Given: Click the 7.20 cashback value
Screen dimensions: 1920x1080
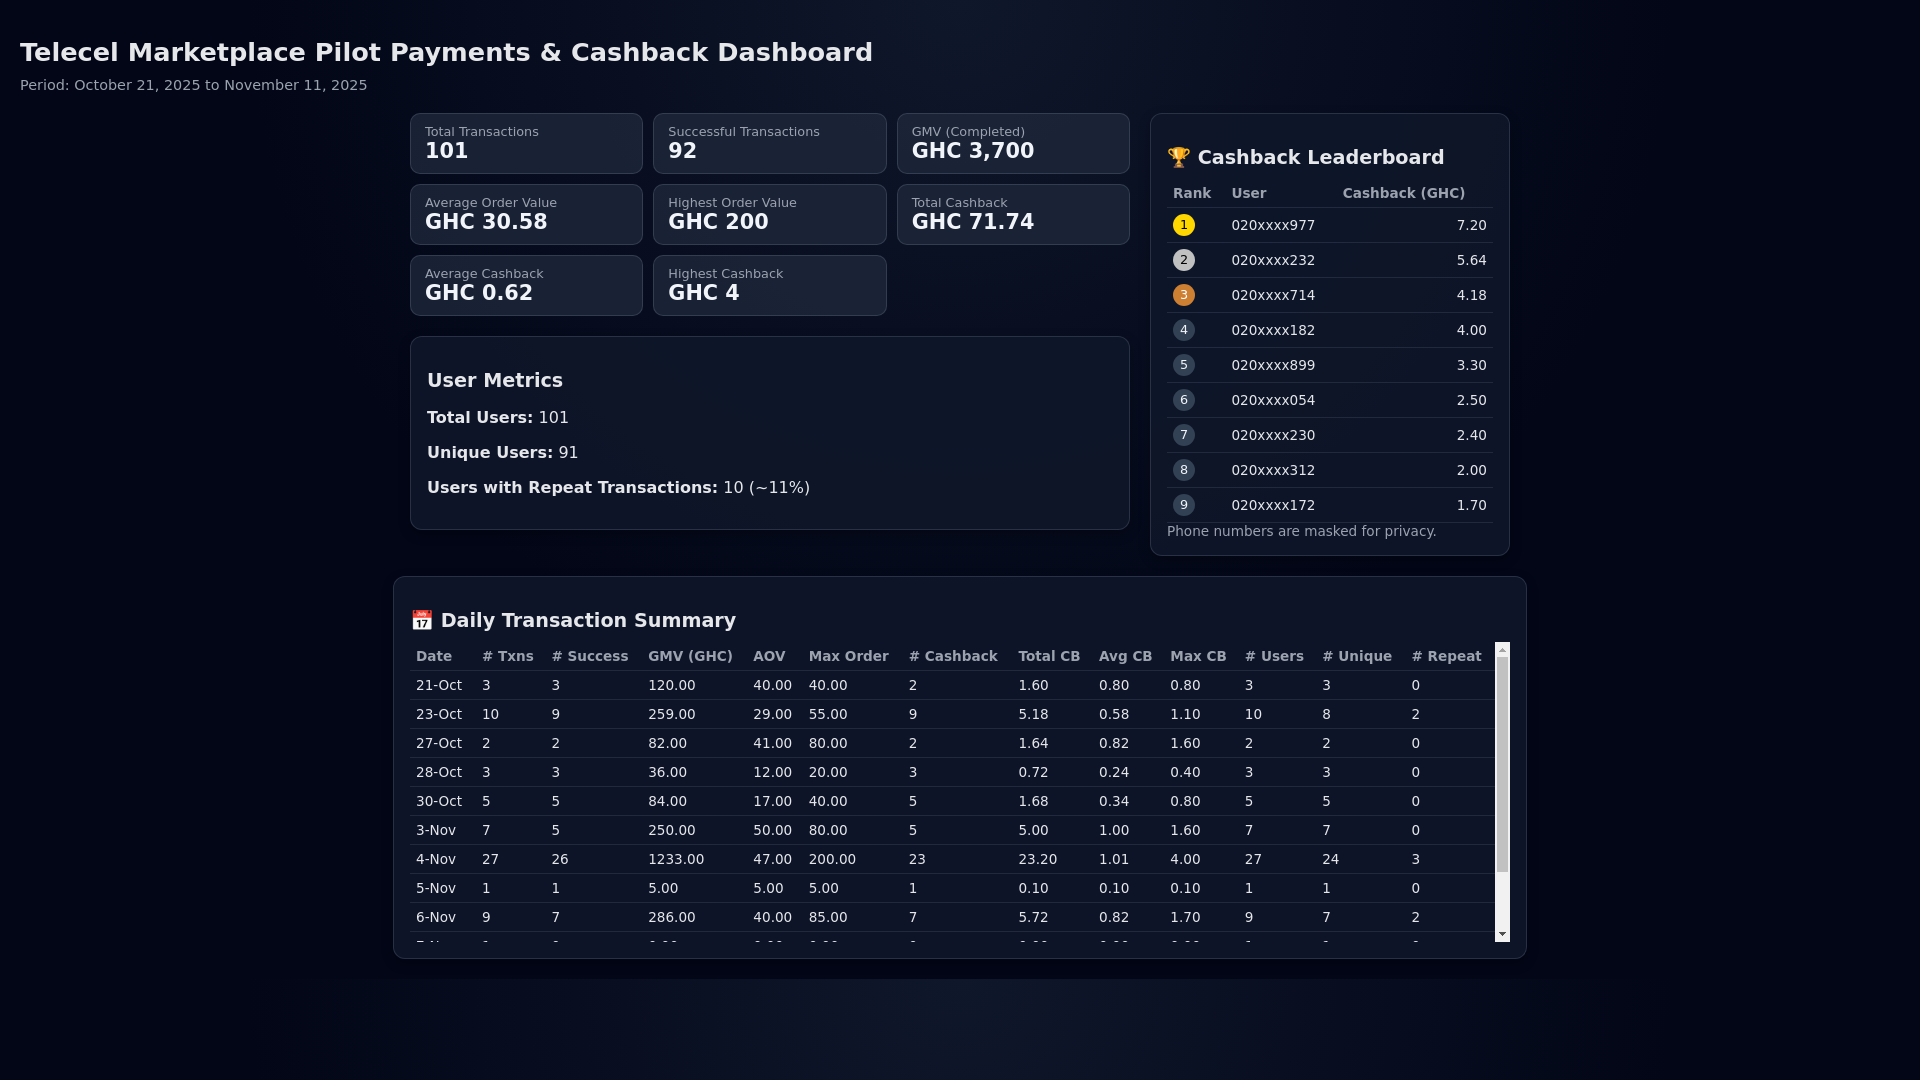Looking at the screenshot, I should click(x=1471, y=225).
